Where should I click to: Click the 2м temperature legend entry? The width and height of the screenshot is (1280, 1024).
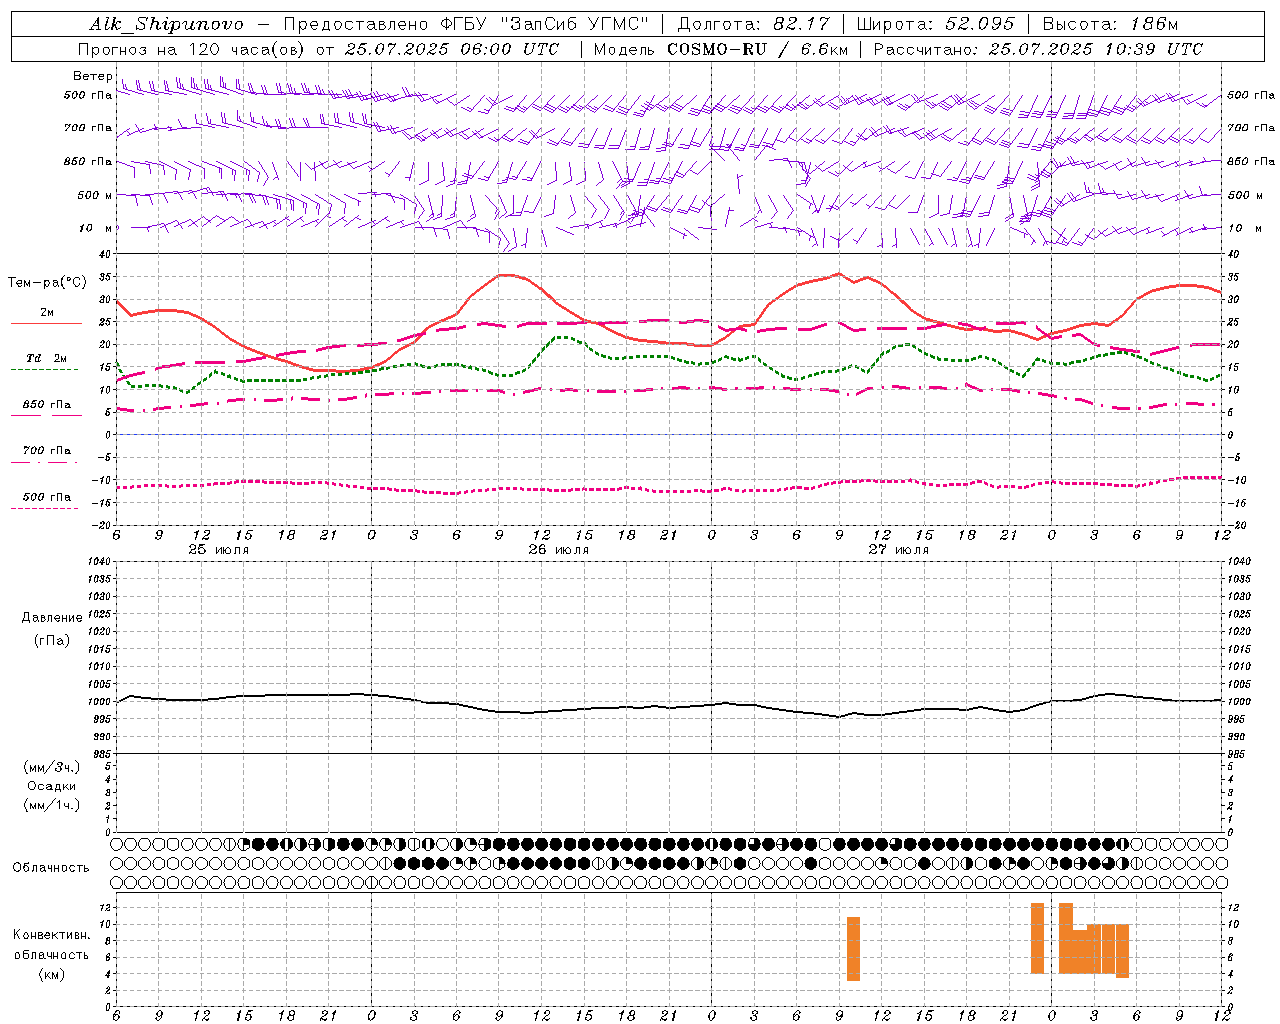click(47, 313)
